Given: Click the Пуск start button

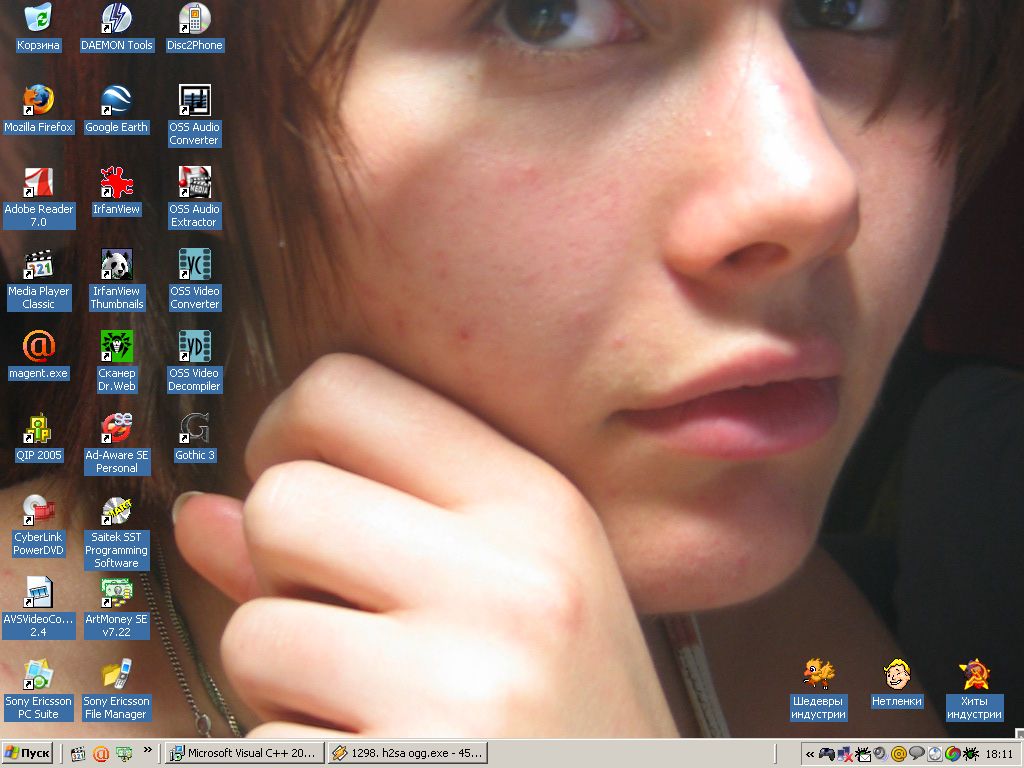Looking at the screenshot, I should 28,753.
